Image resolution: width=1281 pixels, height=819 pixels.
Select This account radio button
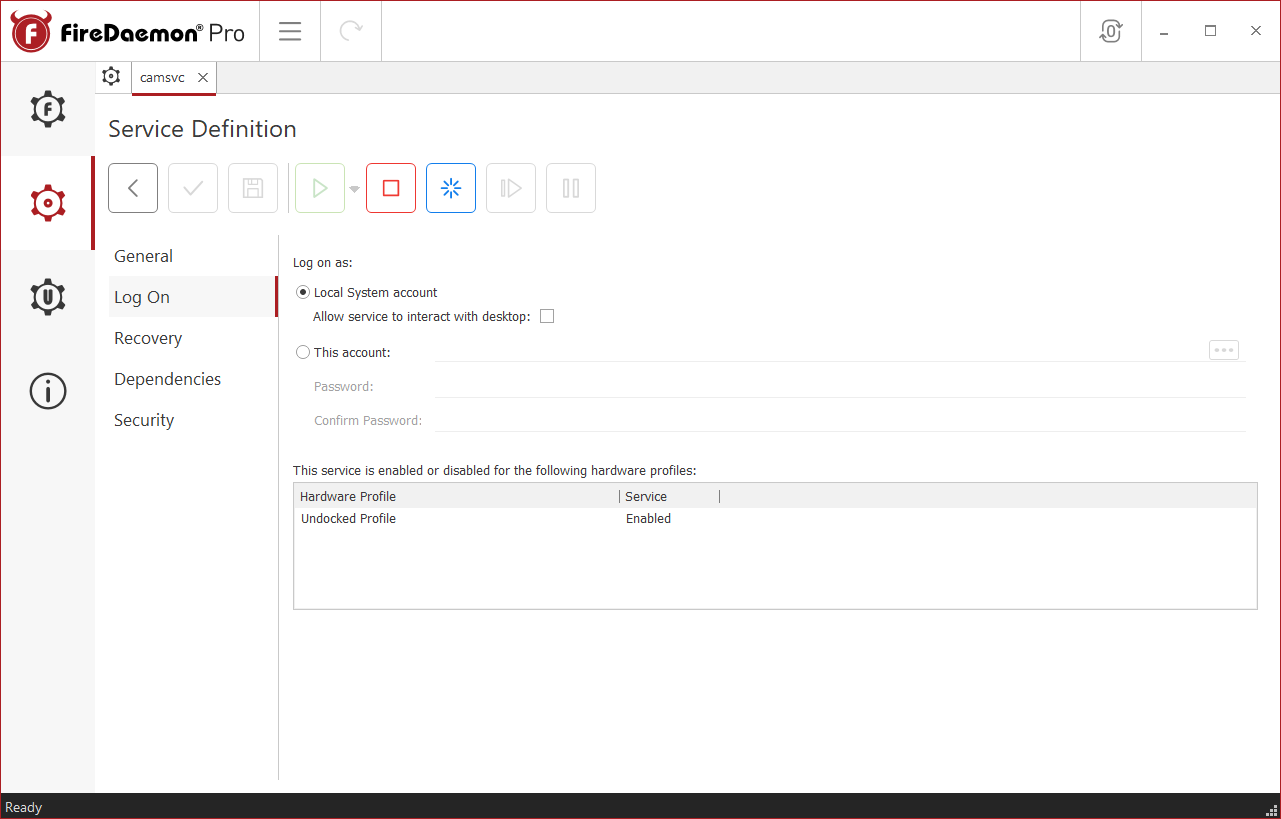(x=303, y=352)
